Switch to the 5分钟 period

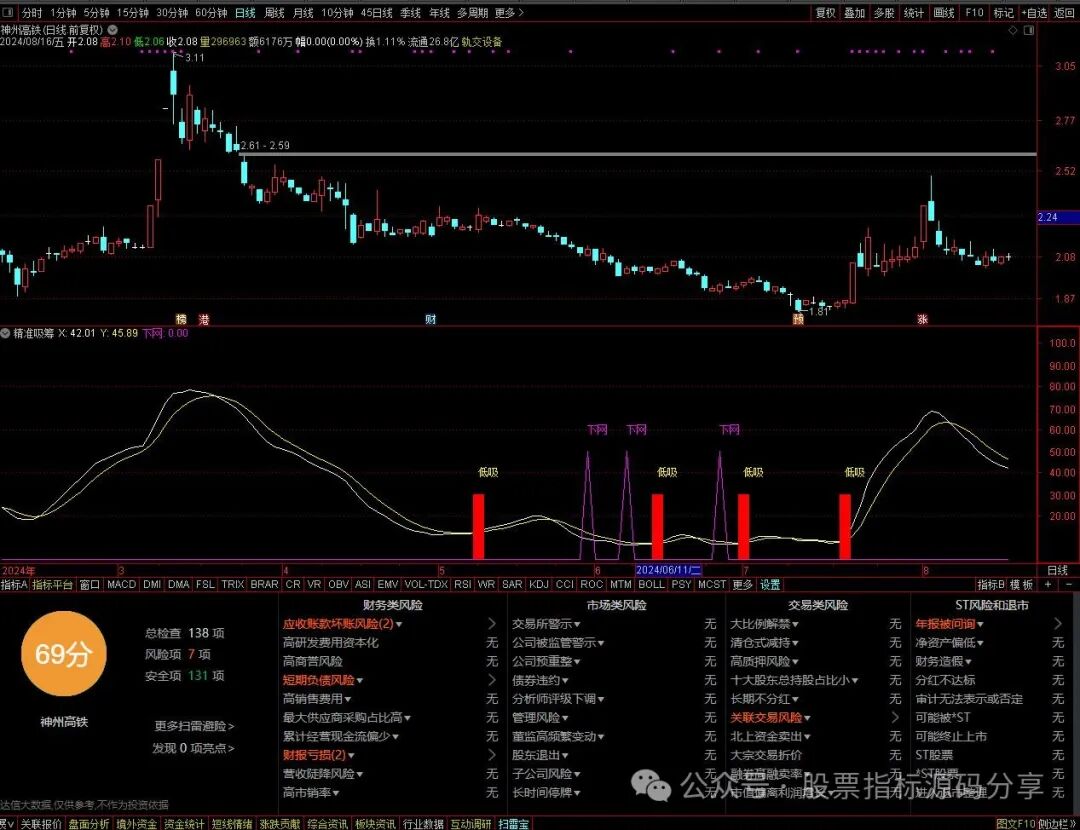tap(96, 12)
